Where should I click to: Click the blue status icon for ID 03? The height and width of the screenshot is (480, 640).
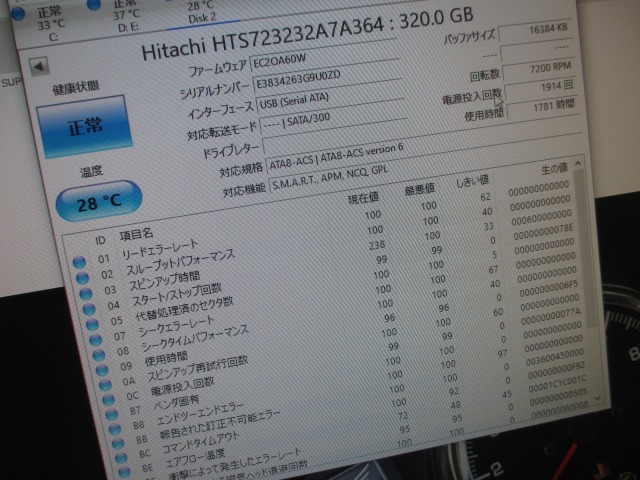coord(85,293)
